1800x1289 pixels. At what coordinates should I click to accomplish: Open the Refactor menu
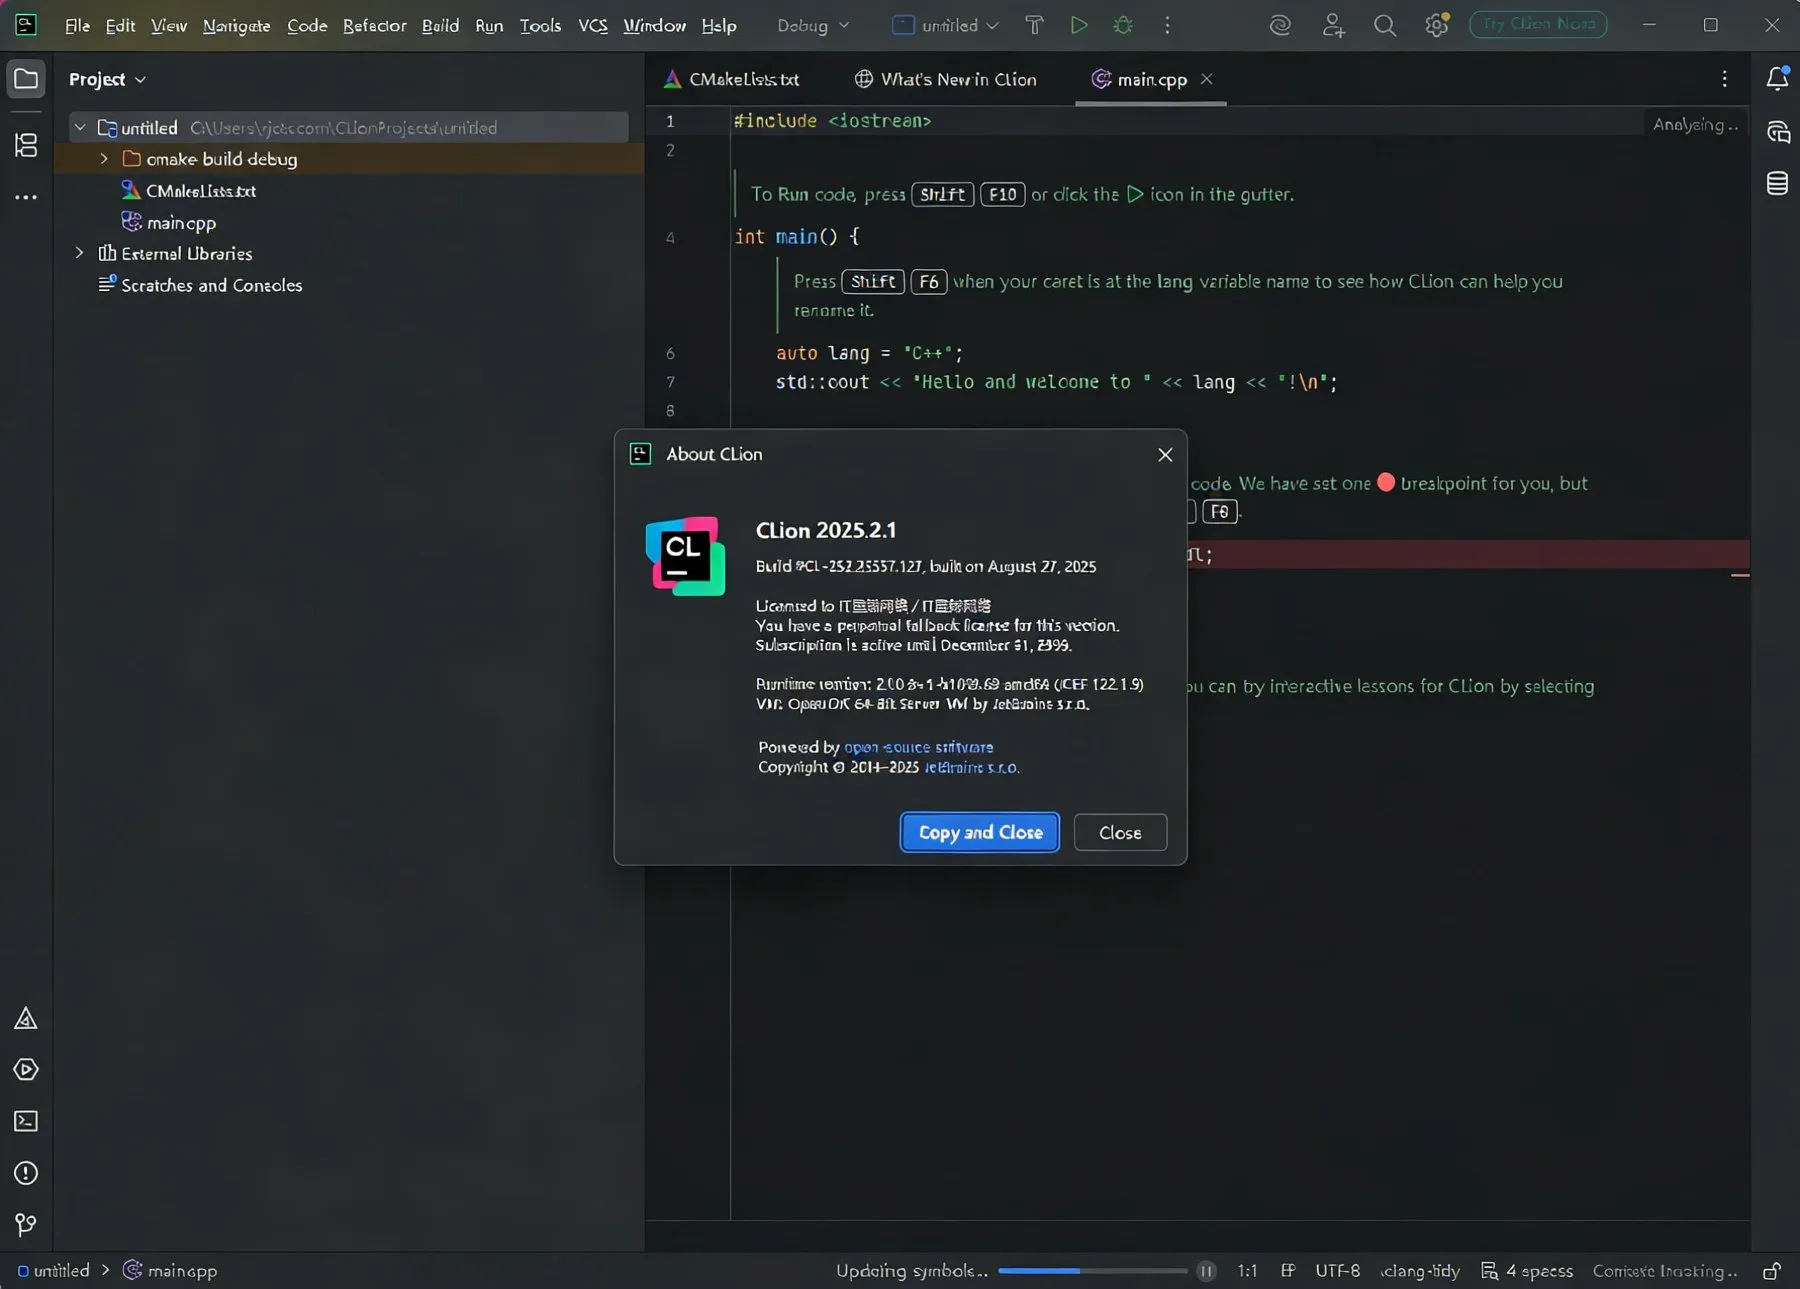(374, 25)
